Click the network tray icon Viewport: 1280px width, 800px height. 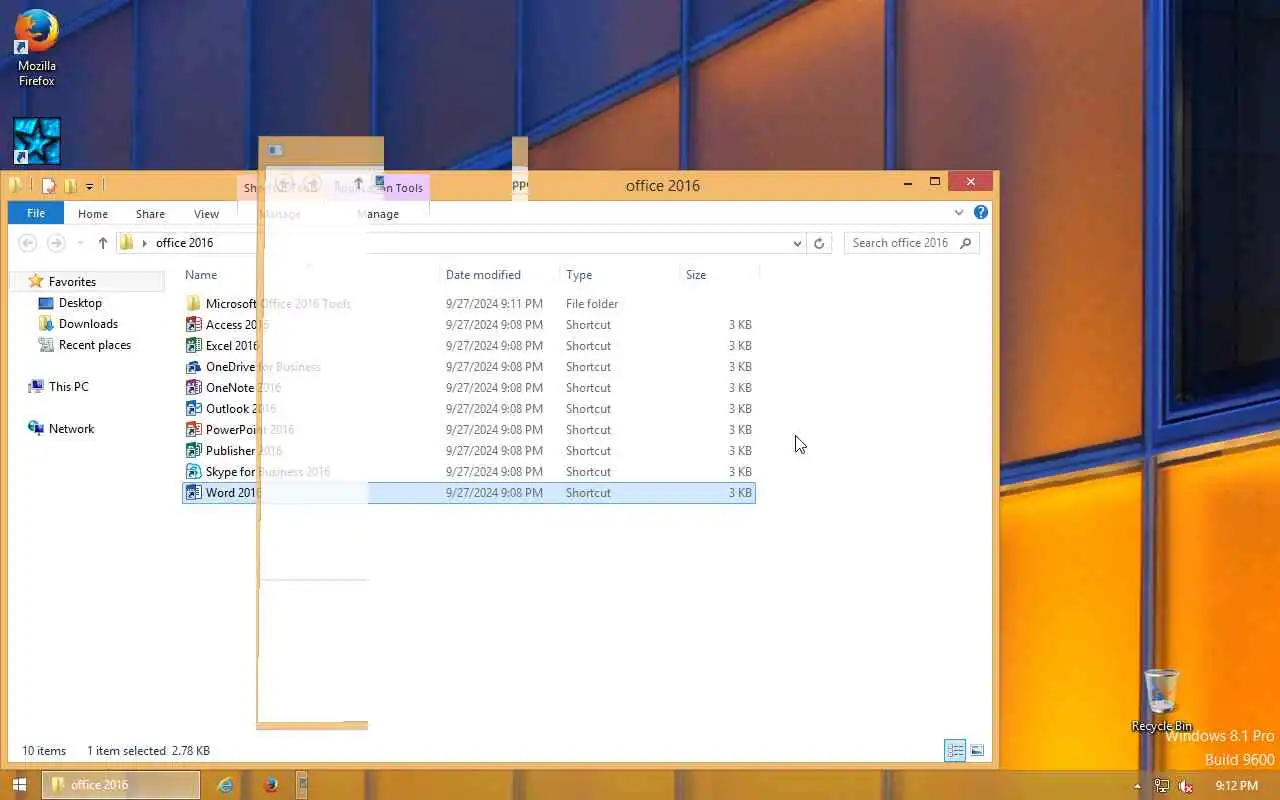[1162, 786]
